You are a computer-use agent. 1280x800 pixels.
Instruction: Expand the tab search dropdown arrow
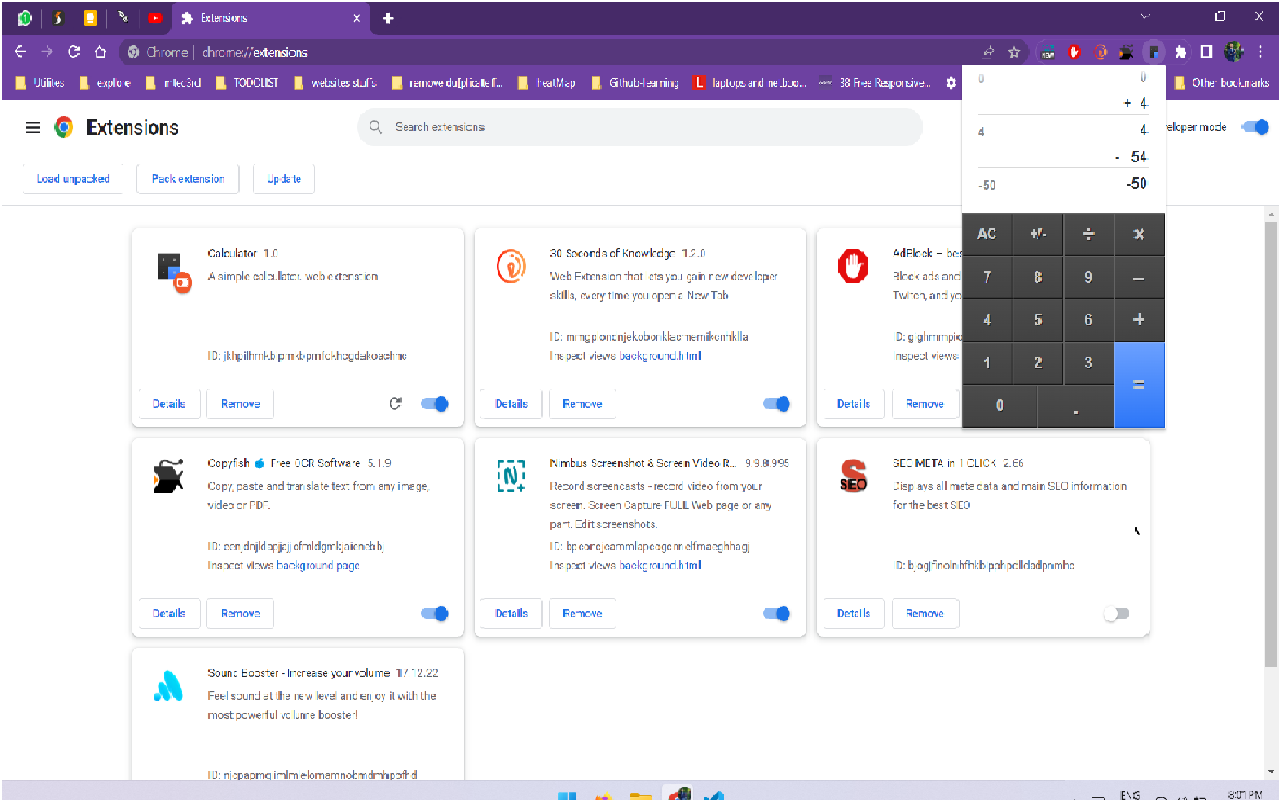(x=1146, y=17)
